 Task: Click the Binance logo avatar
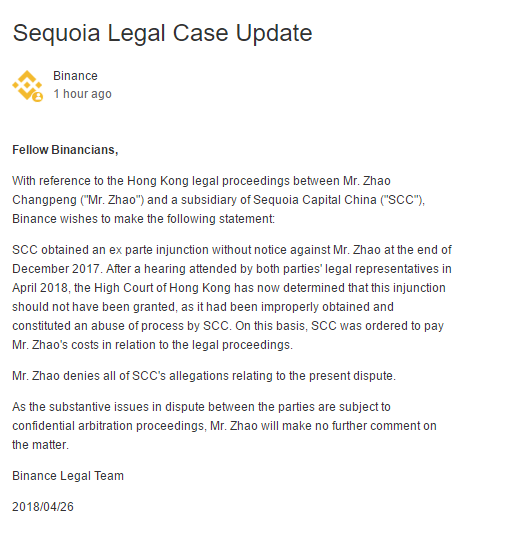tap(27, 85)
